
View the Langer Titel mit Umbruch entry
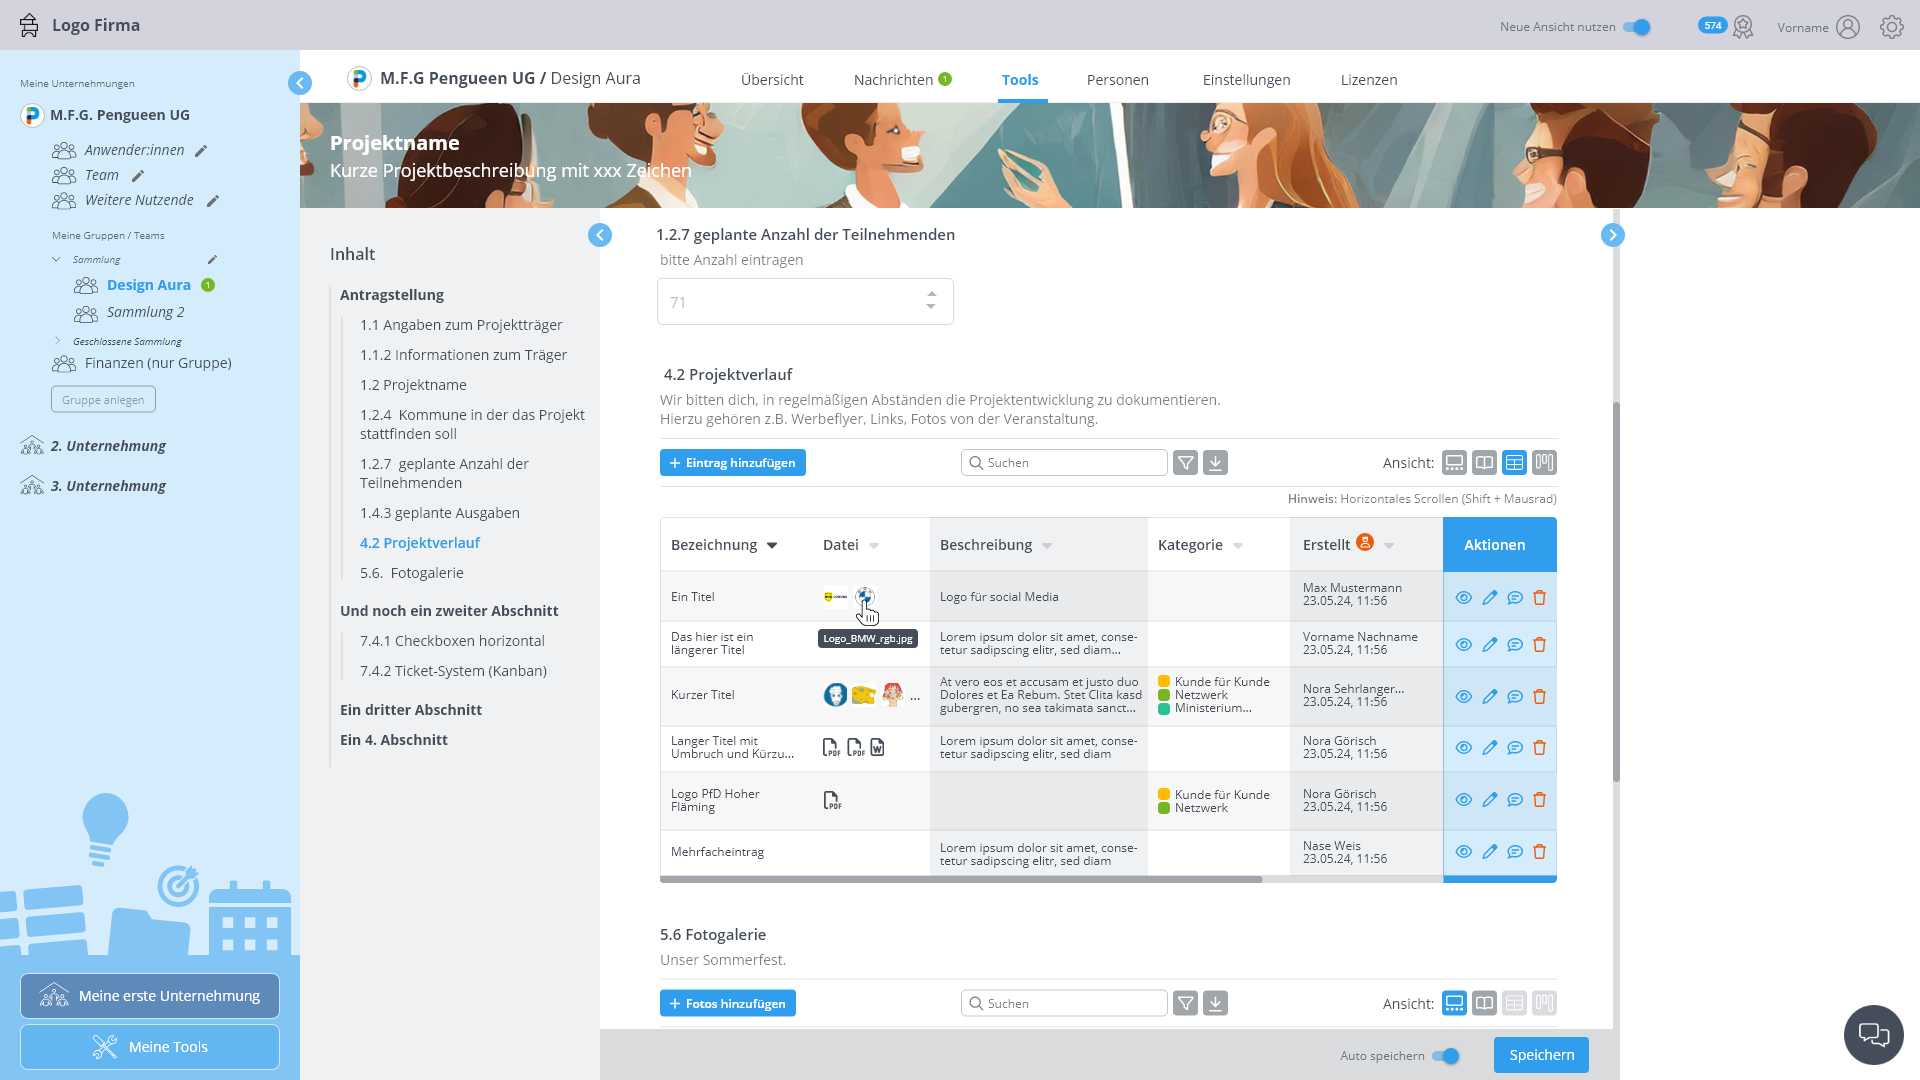click(1464, 748)
